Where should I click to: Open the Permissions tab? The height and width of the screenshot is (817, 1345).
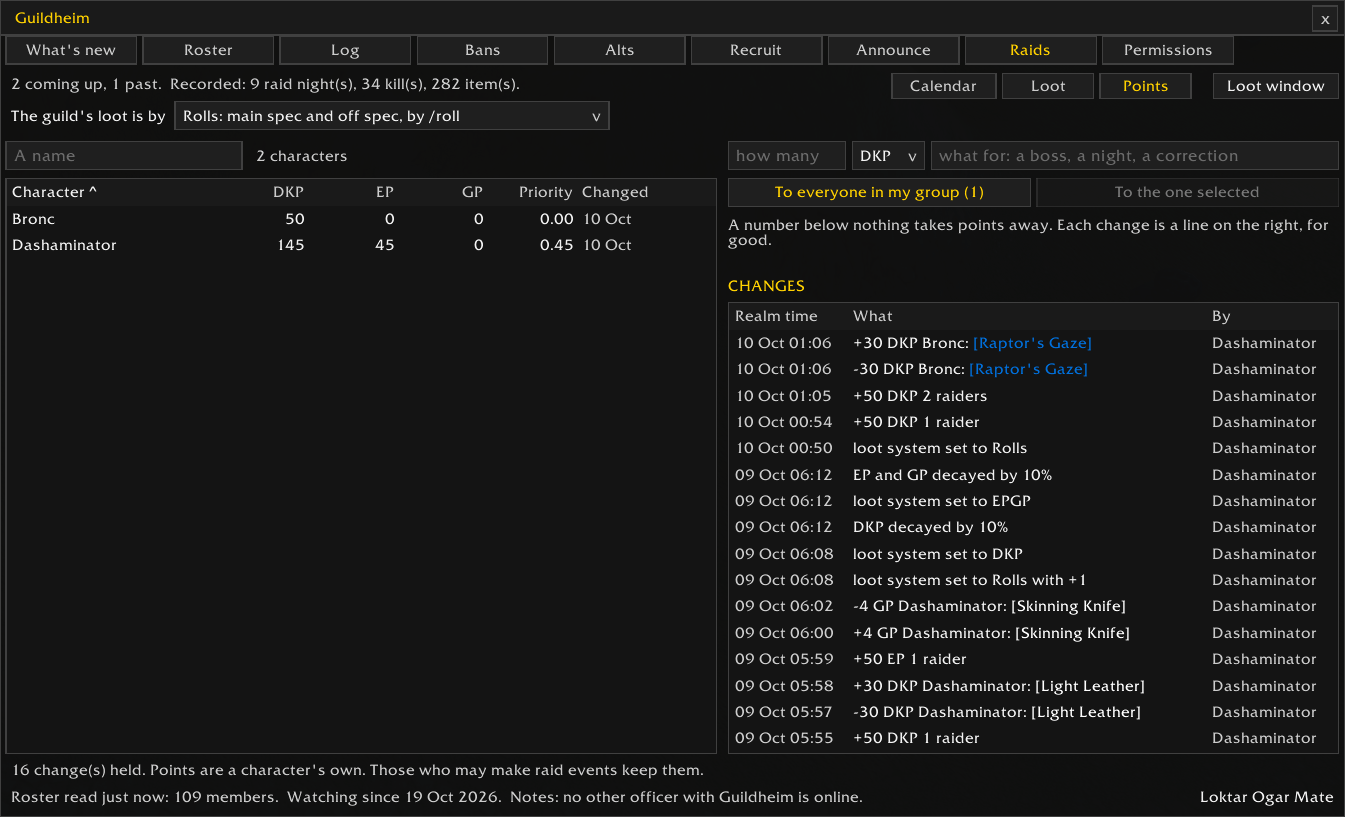pyautogui.click(x=1167, y=50)
